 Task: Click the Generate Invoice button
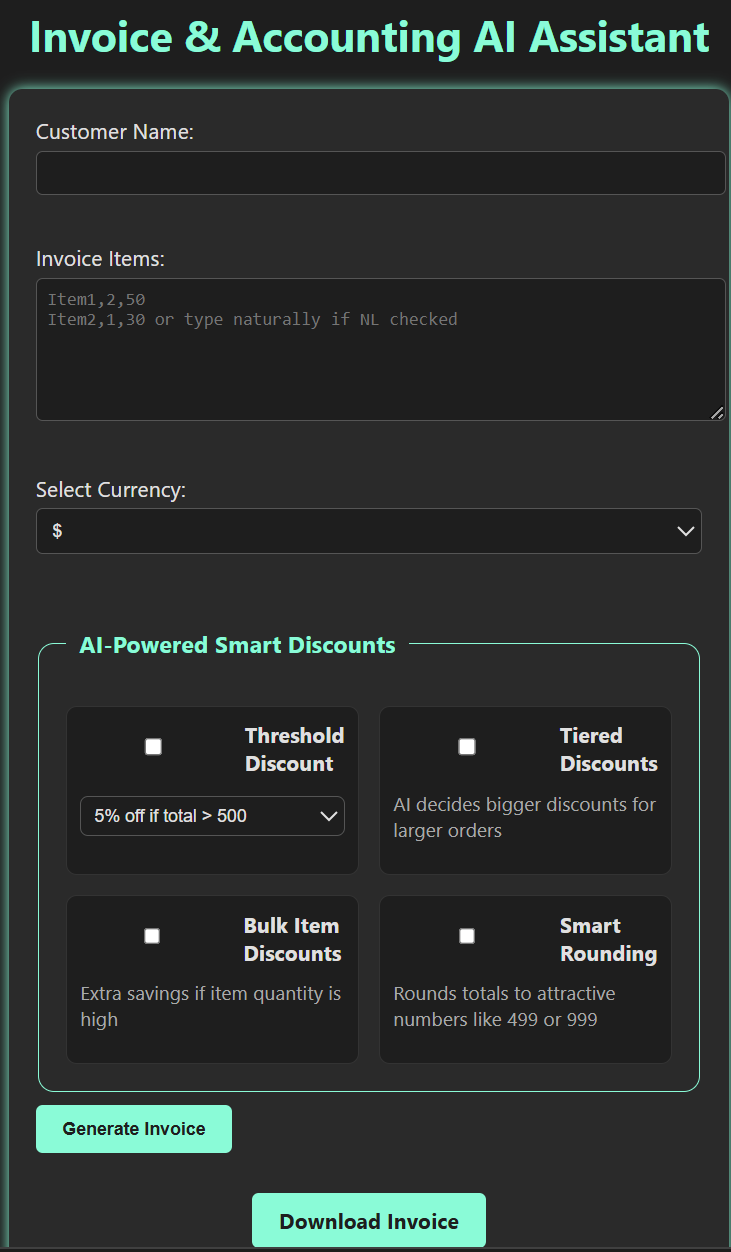click(133, 1128)
